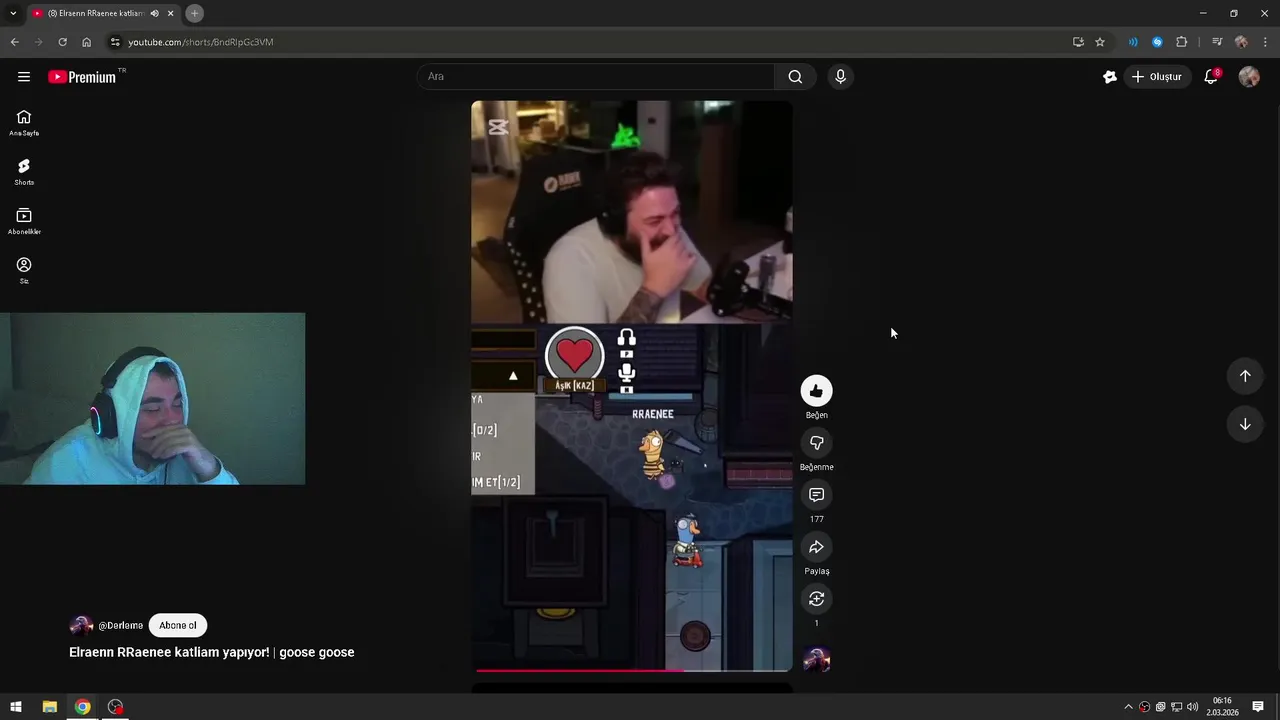Image resolution: width=1280 pixels, height=720 pixels.
Task: Open the @Derleme channel avatar
Action: (x=81, y=625)
